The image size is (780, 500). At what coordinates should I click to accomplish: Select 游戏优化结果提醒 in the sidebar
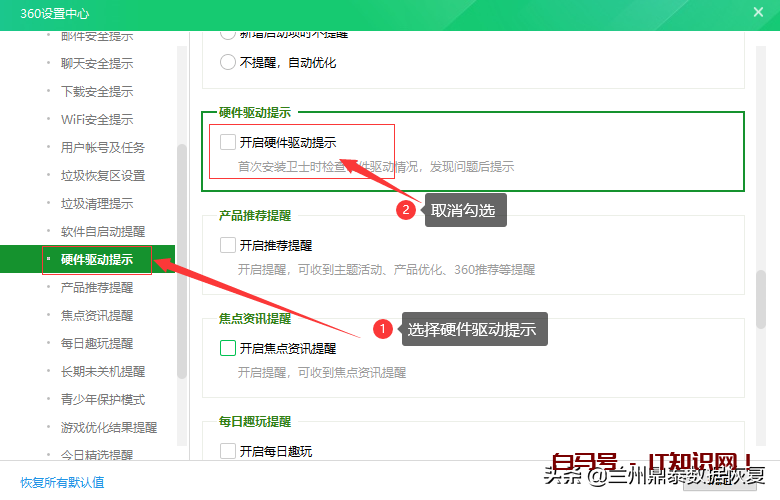pyautogui.click(x=109, y=427)
